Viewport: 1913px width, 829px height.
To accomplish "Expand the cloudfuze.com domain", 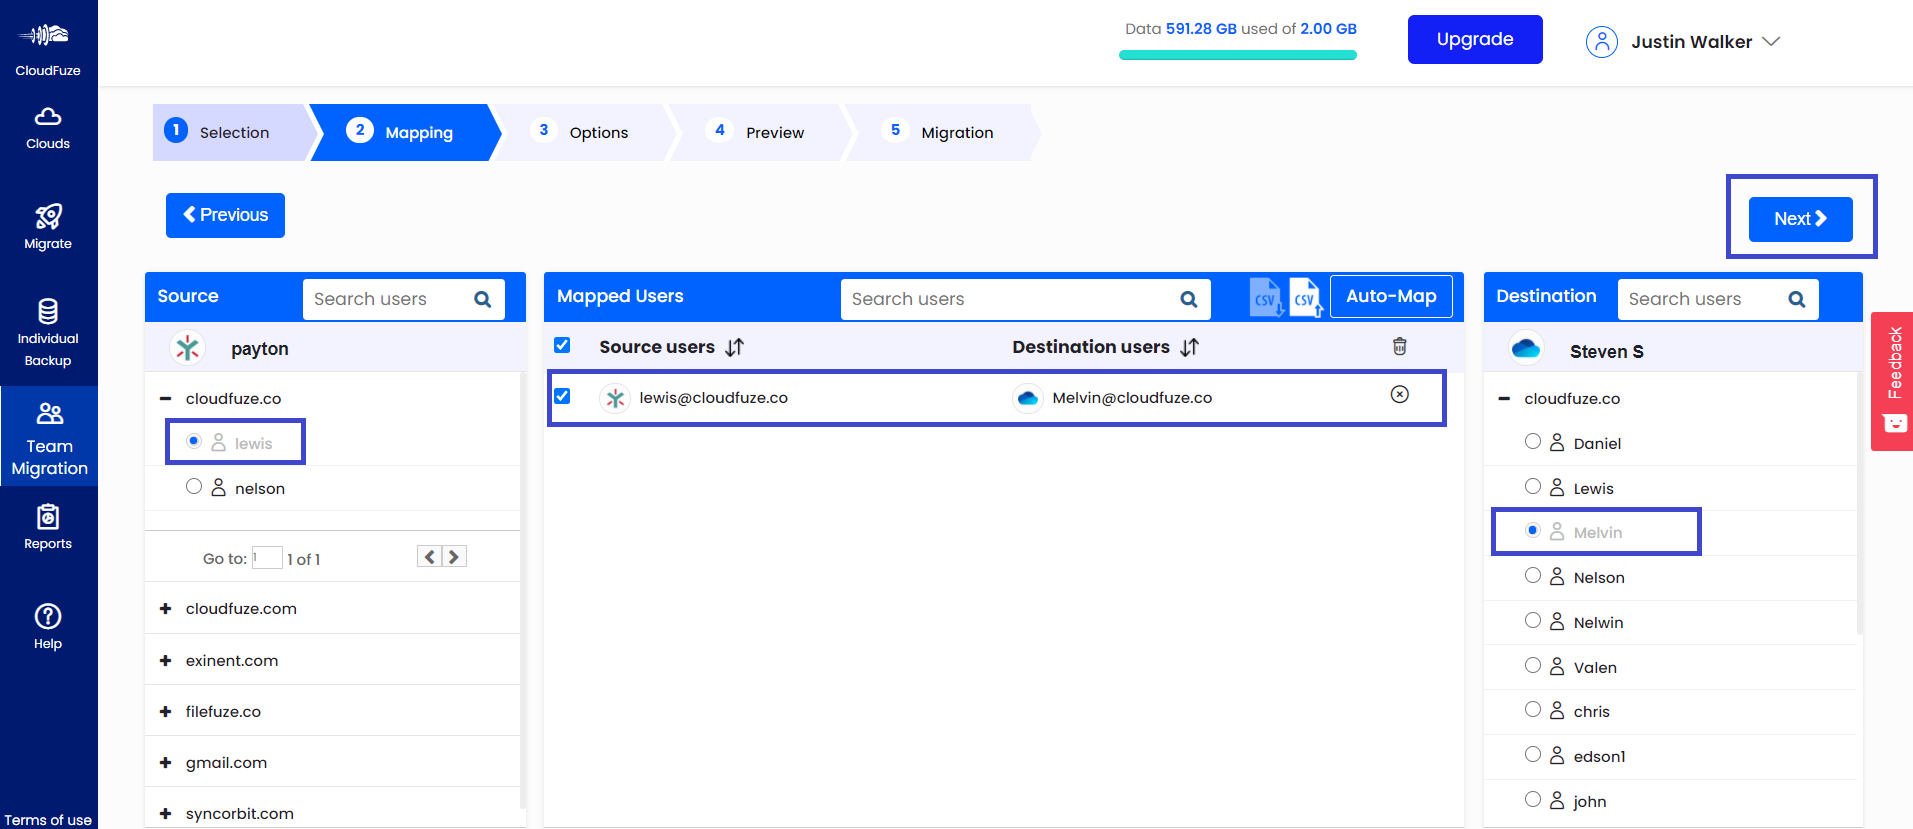I will [x=166, y=608].
